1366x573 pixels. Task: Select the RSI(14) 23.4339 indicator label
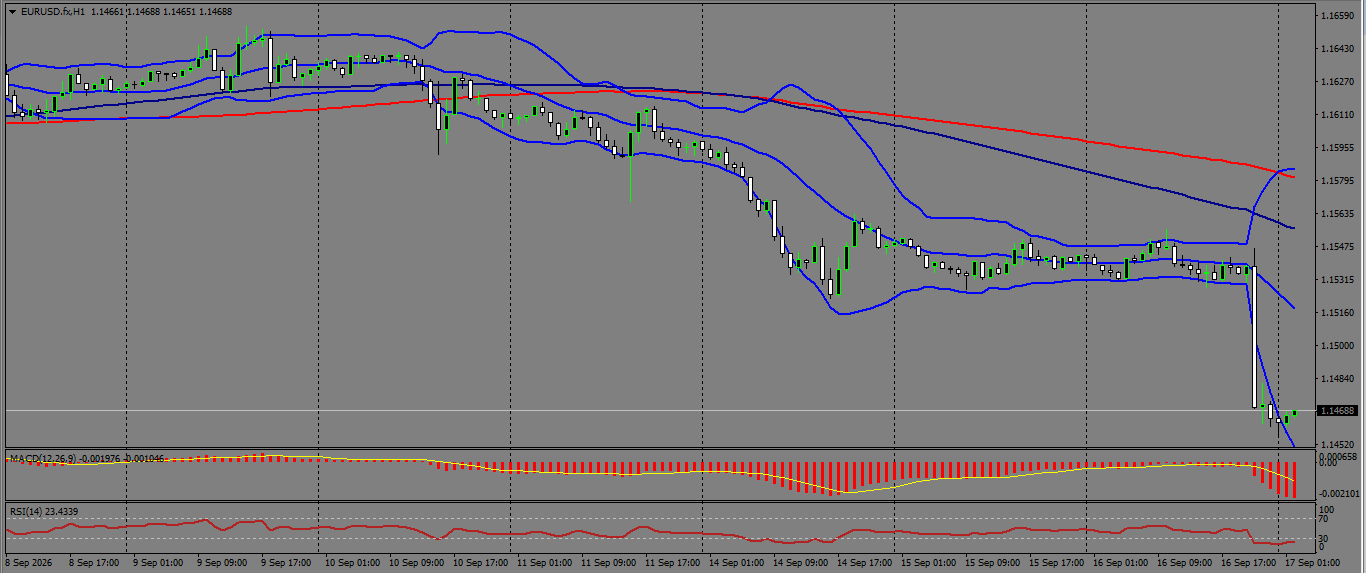(44, 511)
